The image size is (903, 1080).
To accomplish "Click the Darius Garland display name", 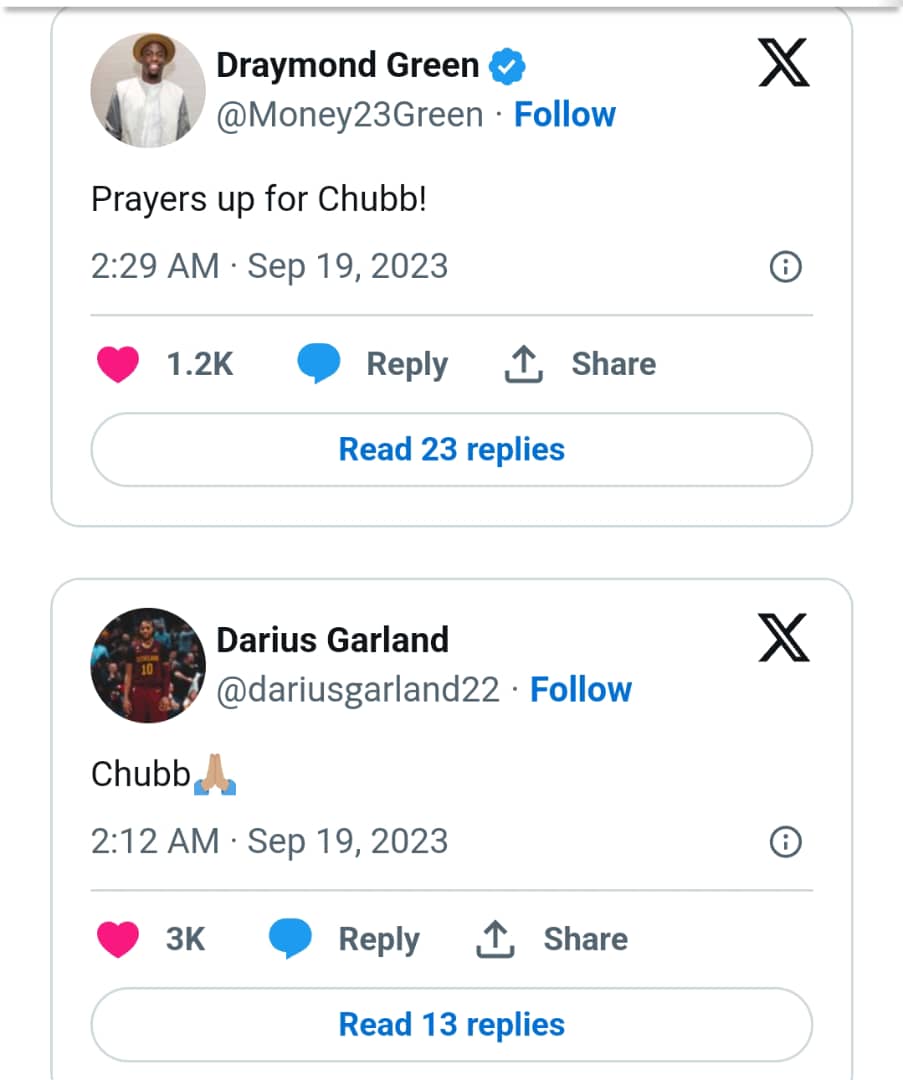I will click(x=332, y=640).
